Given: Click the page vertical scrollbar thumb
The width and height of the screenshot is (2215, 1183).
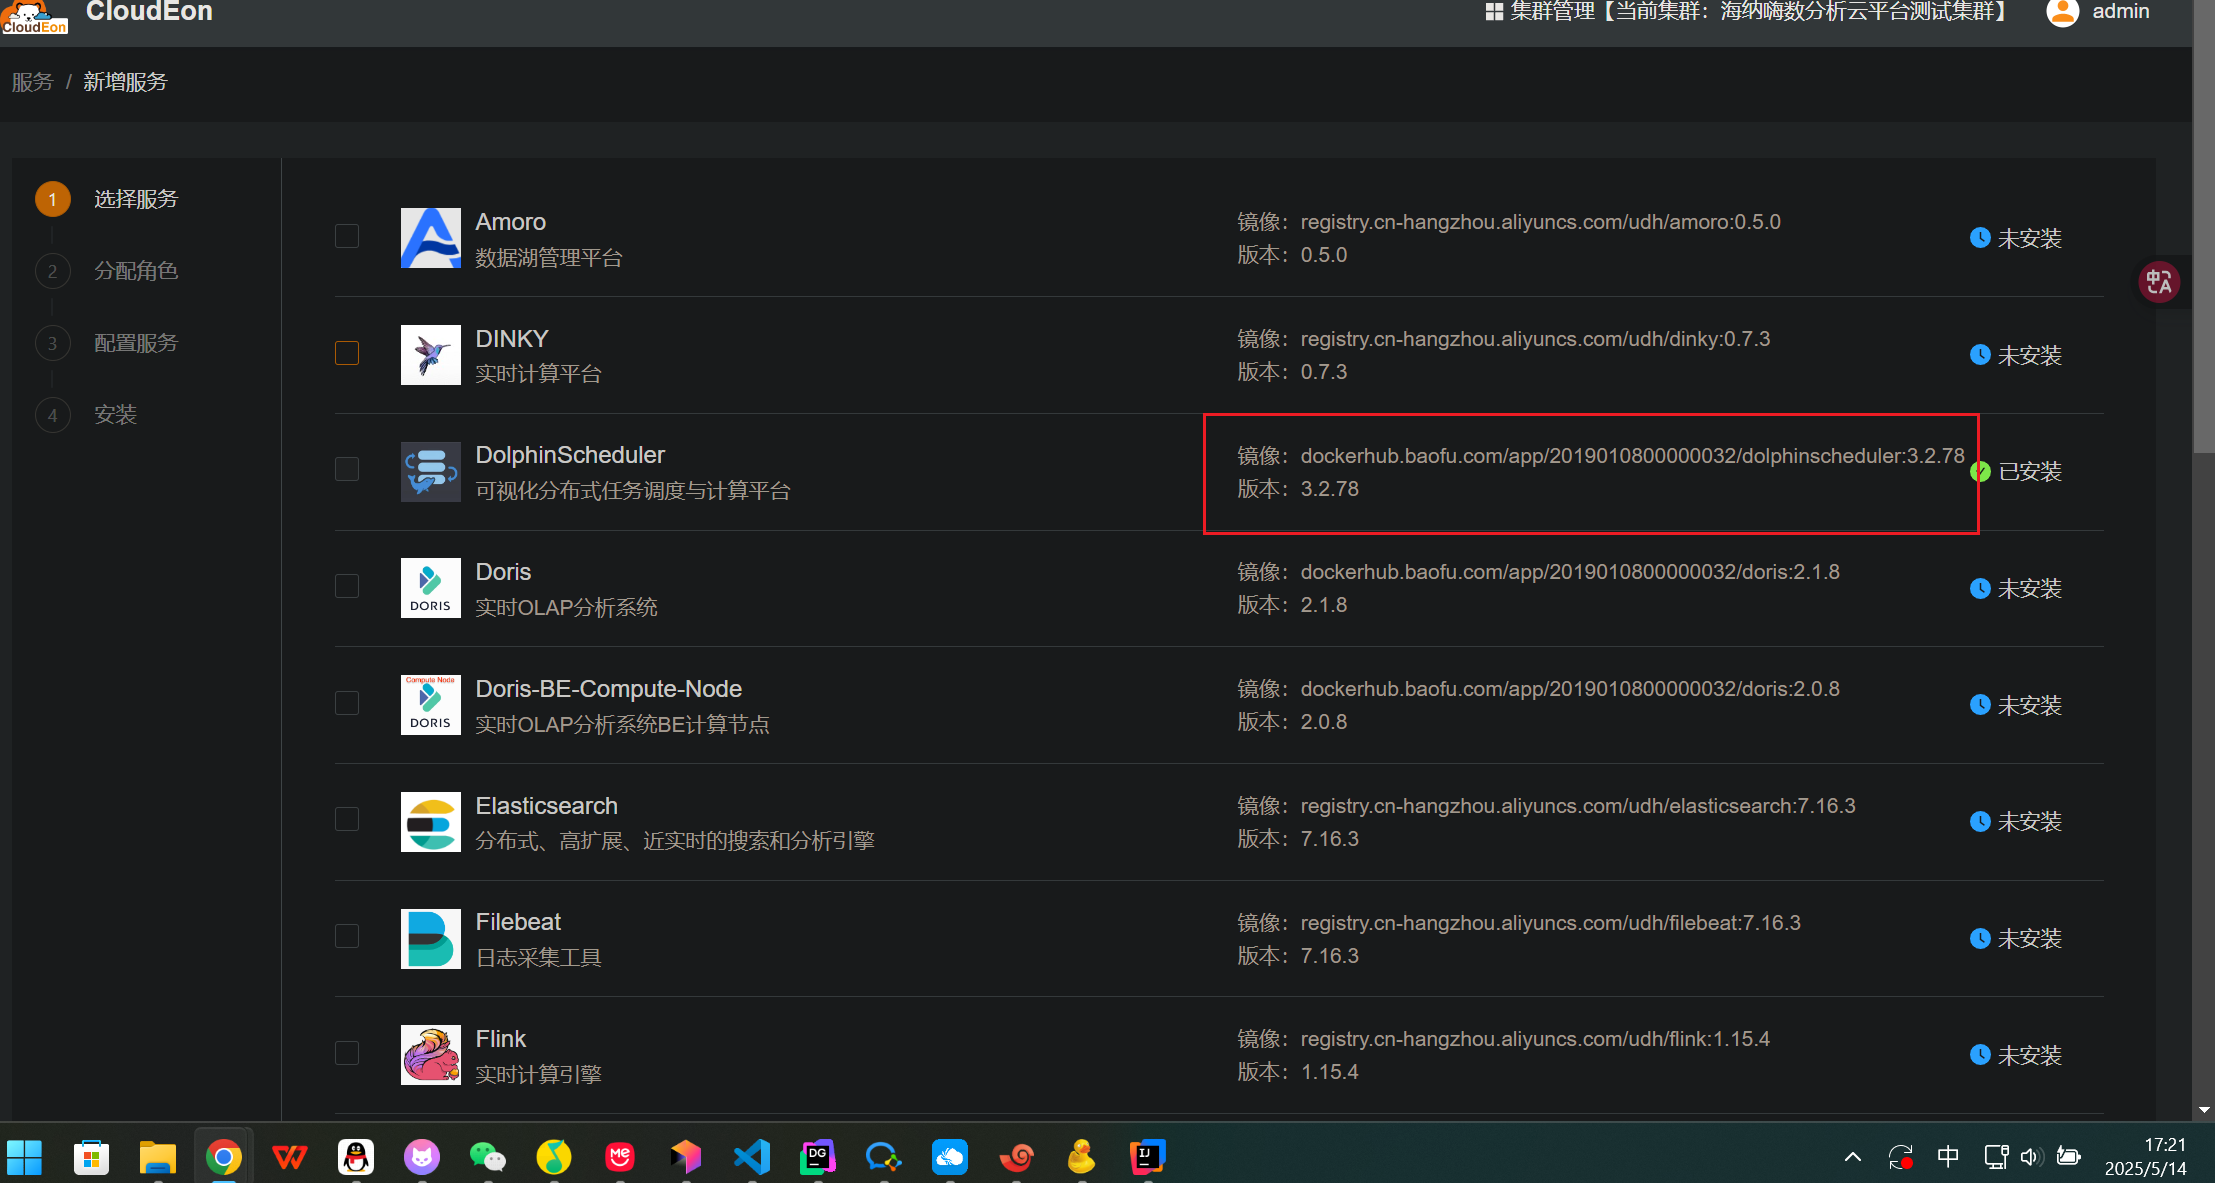Looking at the screenshot, I should (2204, 226).
